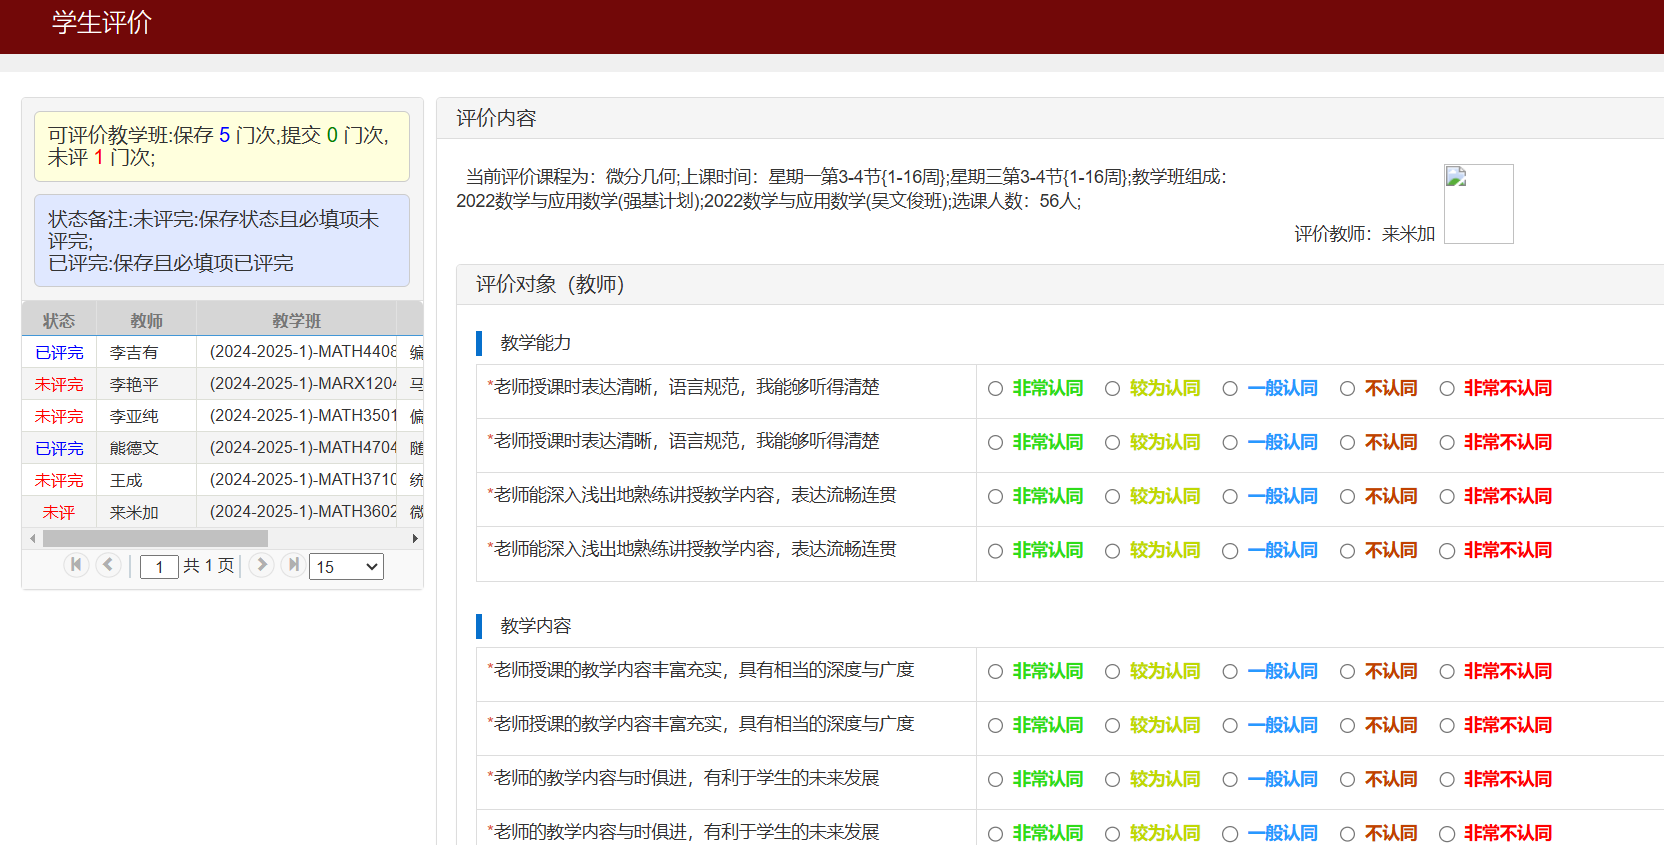This screenshot has height=845, width=1664.
Task: Select teacher row 李吉有
Action: 134,353
